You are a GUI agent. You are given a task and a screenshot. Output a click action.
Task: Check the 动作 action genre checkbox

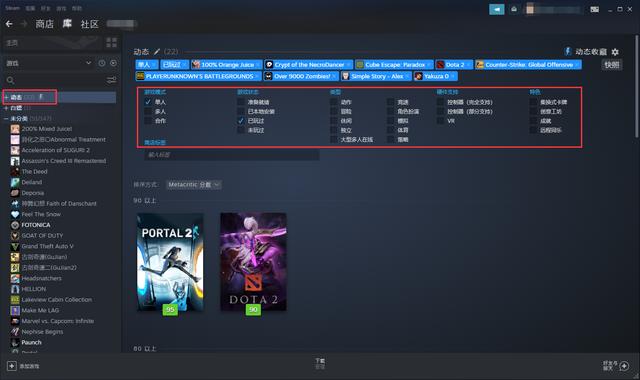334,102
